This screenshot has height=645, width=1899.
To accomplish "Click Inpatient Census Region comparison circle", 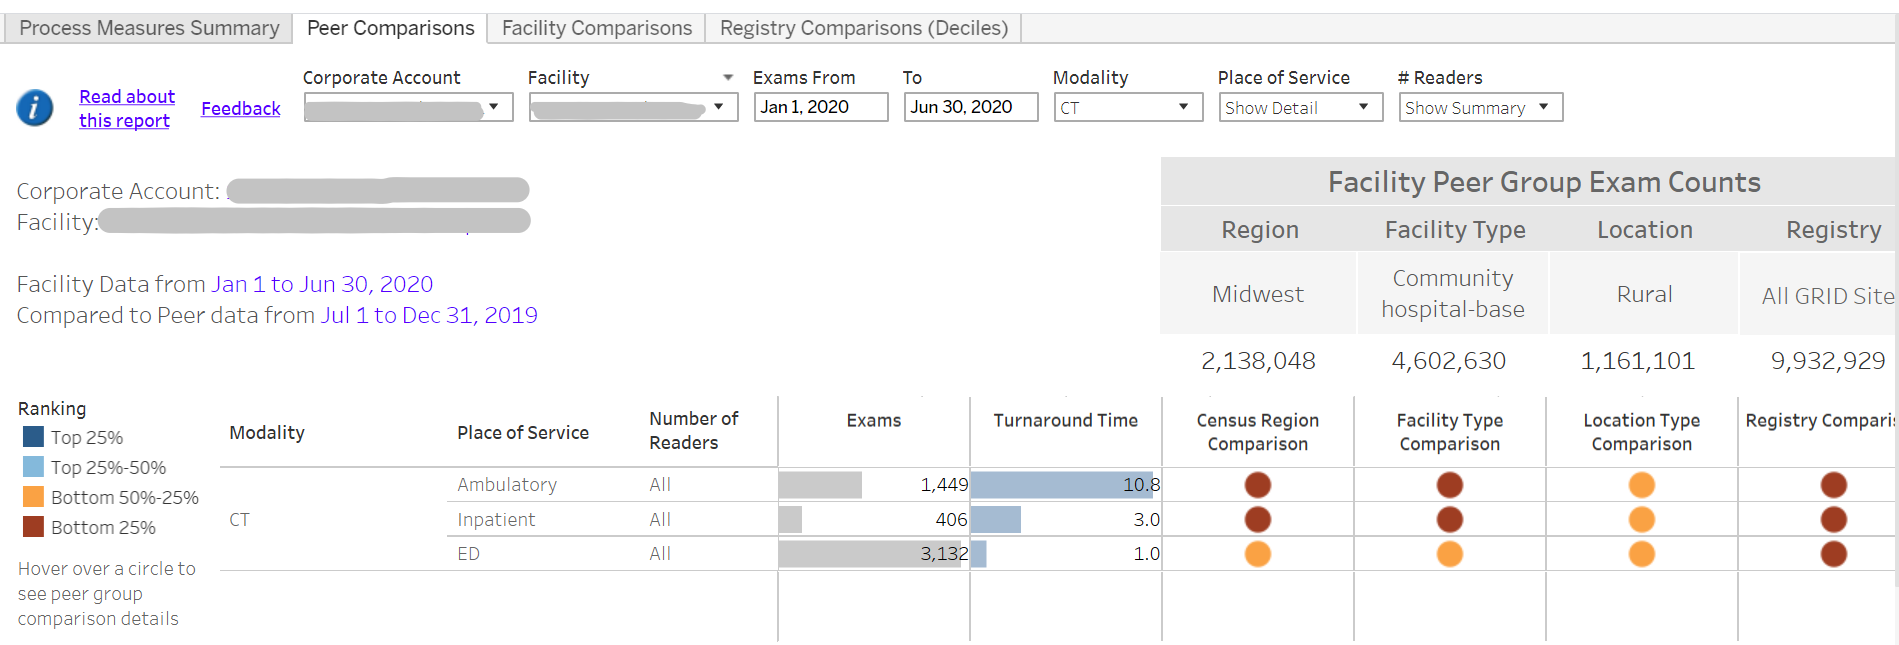I will point(1257,519).
